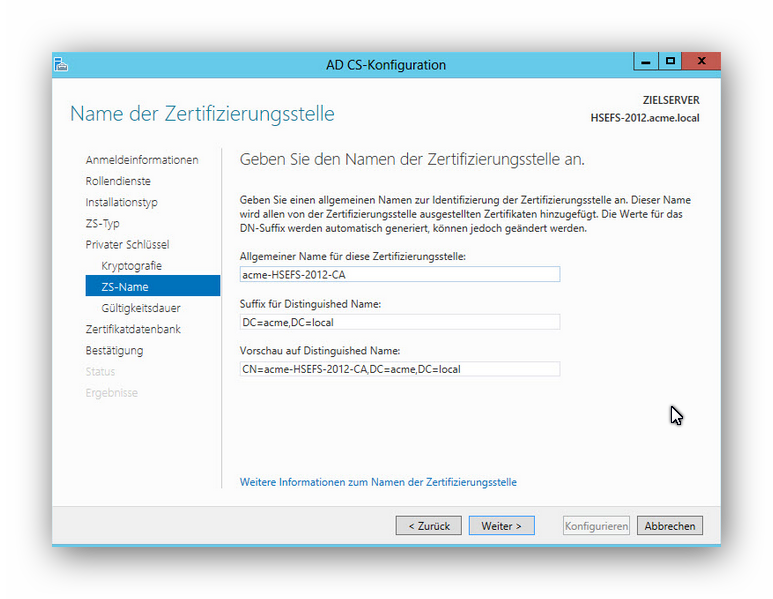Open the Zertifikatdatenbank step
The height and width of the screenshot is (599, 773).
coord(133,329)
